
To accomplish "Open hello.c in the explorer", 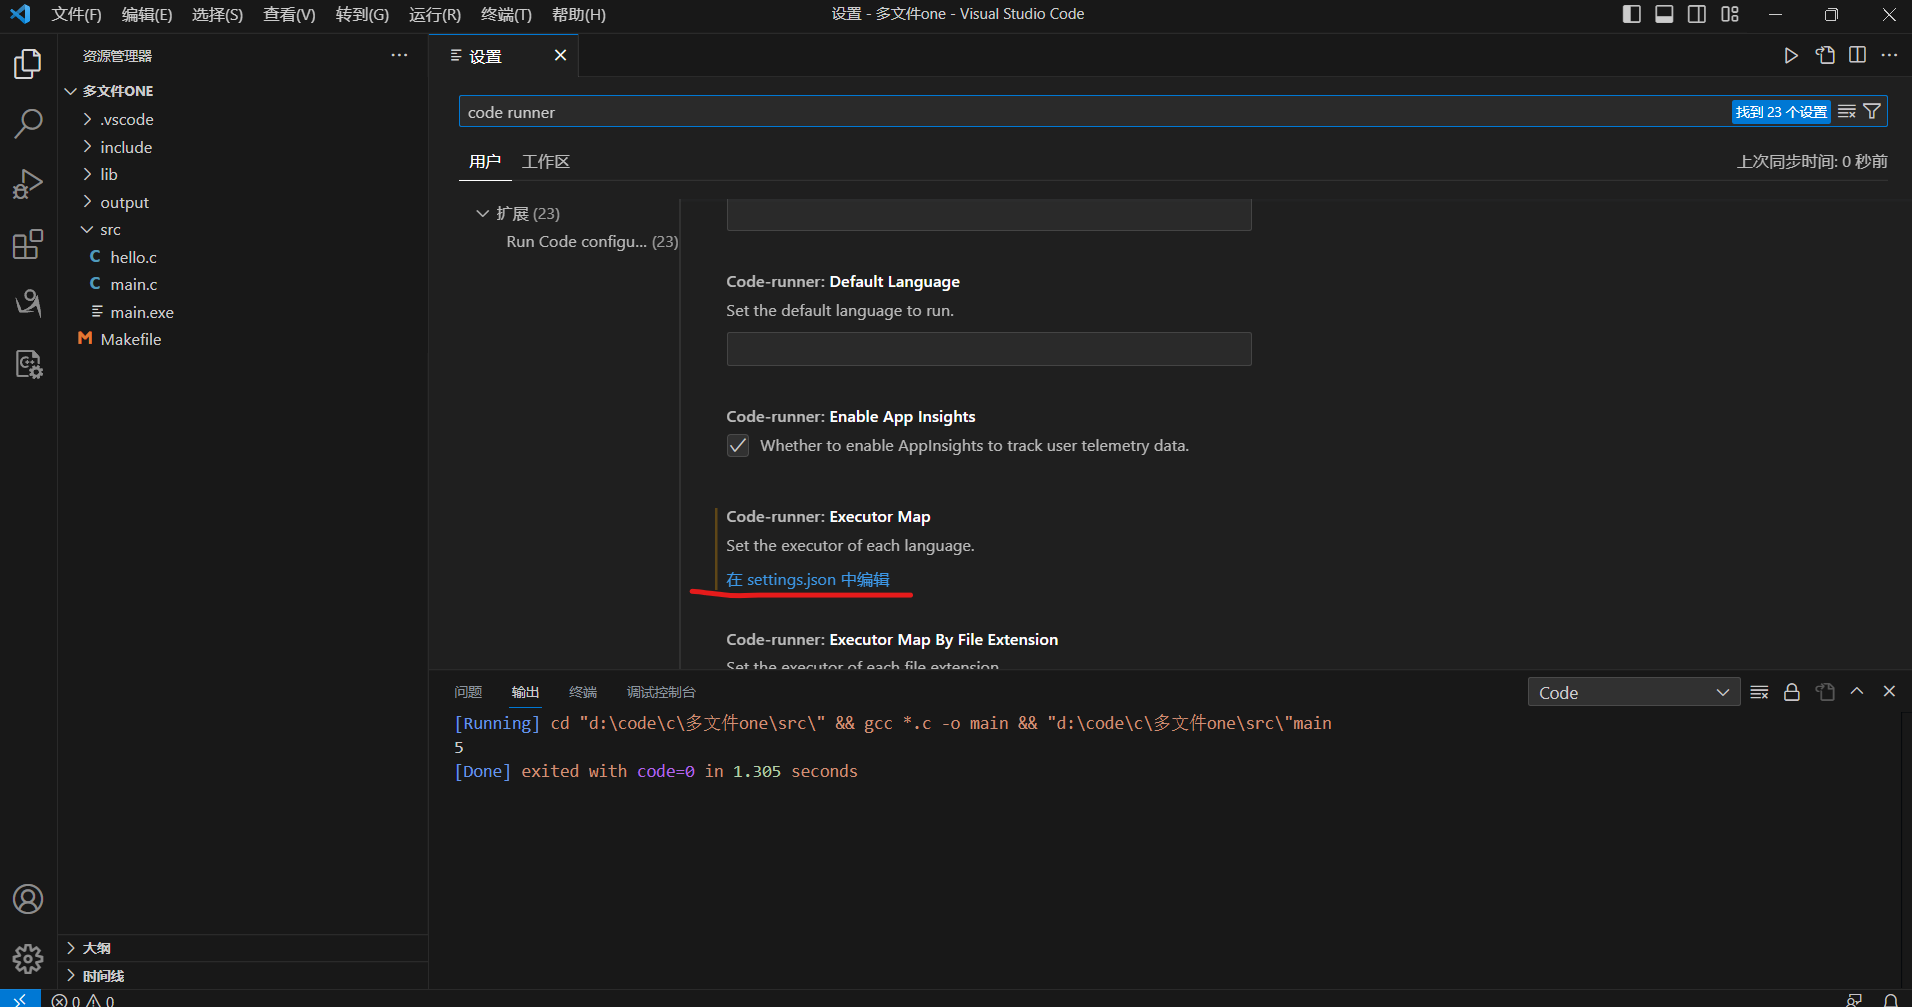I will [x=133, y=257].
